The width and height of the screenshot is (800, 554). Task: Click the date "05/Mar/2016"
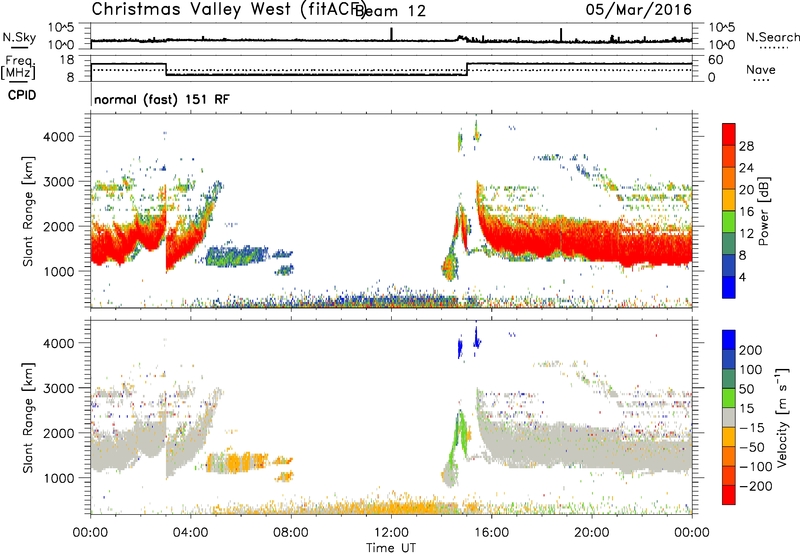click(x=639, y=10)
